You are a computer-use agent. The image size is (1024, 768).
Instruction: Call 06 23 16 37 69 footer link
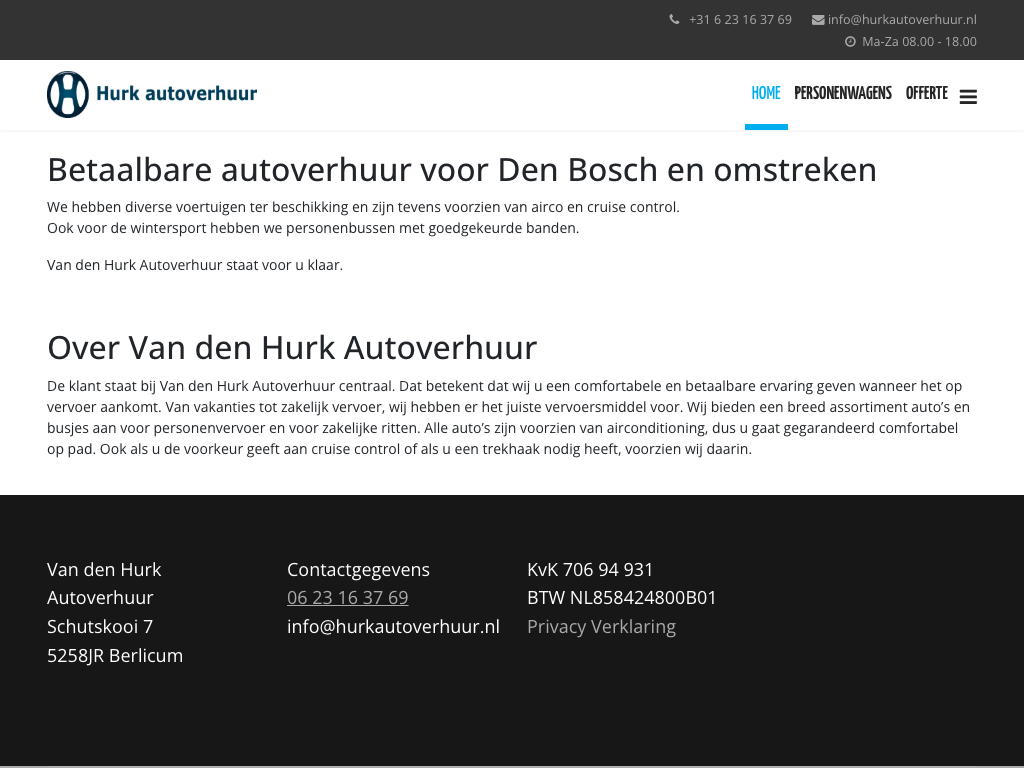coord(347,598)
